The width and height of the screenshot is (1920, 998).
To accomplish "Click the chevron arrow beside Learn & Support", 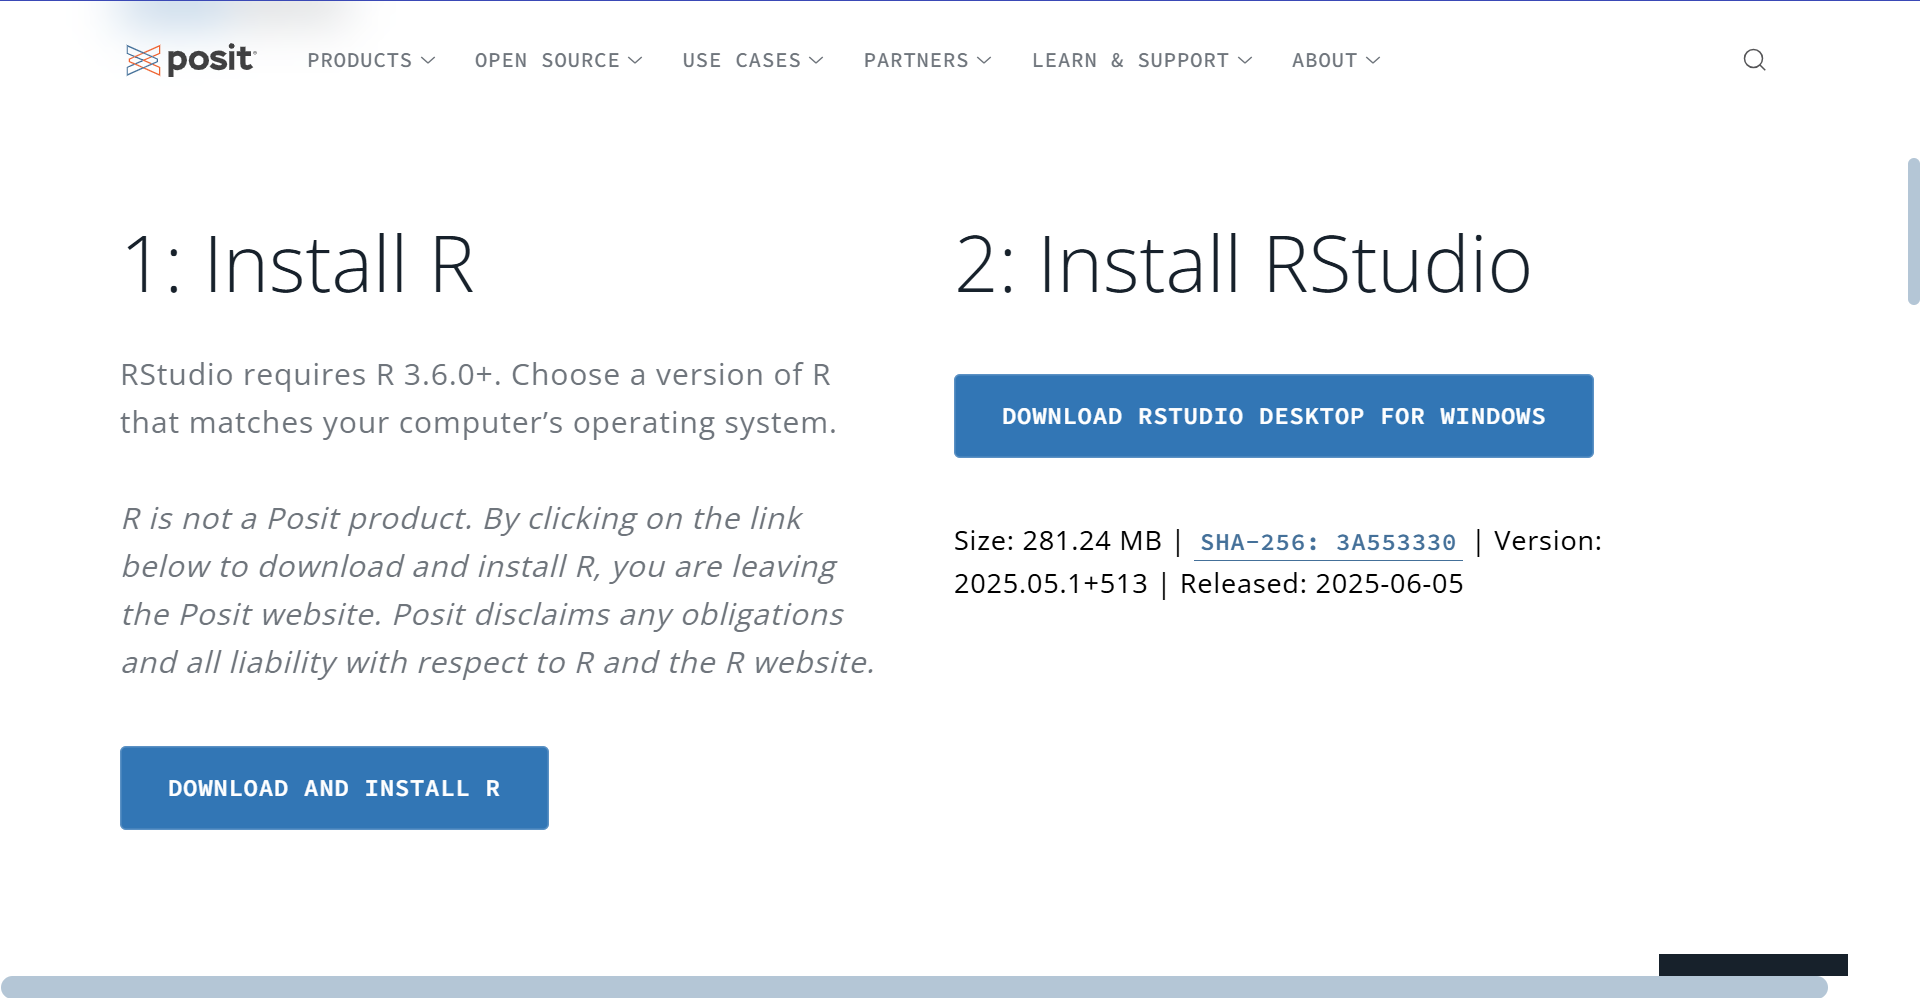I will (1245, 61).
